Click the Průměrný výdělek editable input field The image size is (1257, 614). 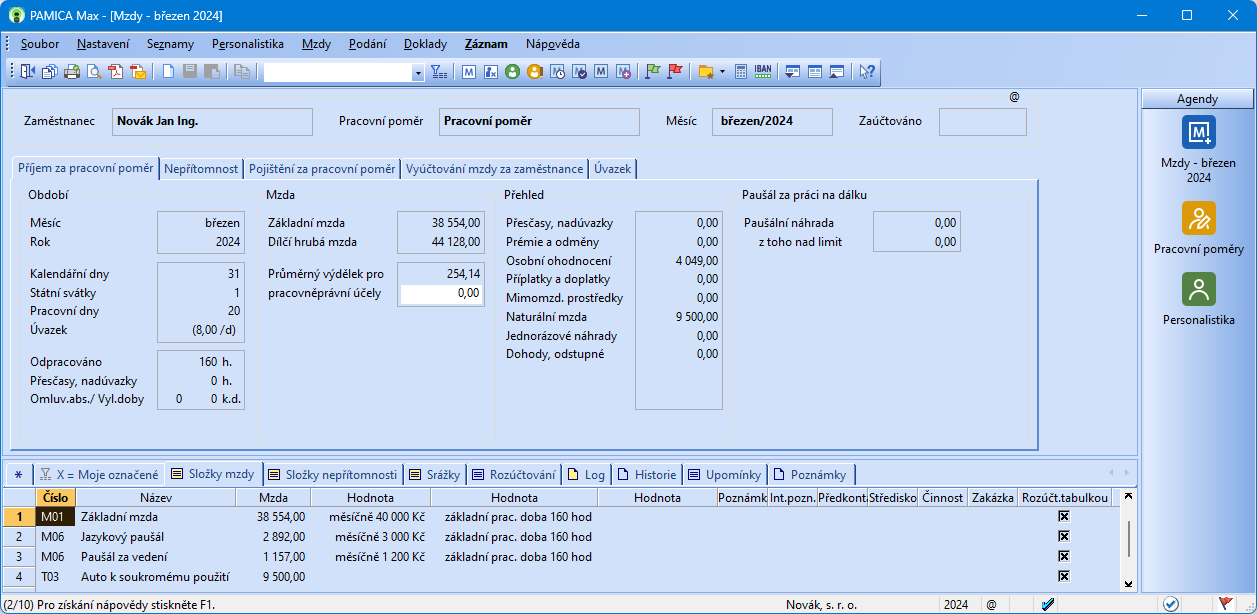[441, 294]
